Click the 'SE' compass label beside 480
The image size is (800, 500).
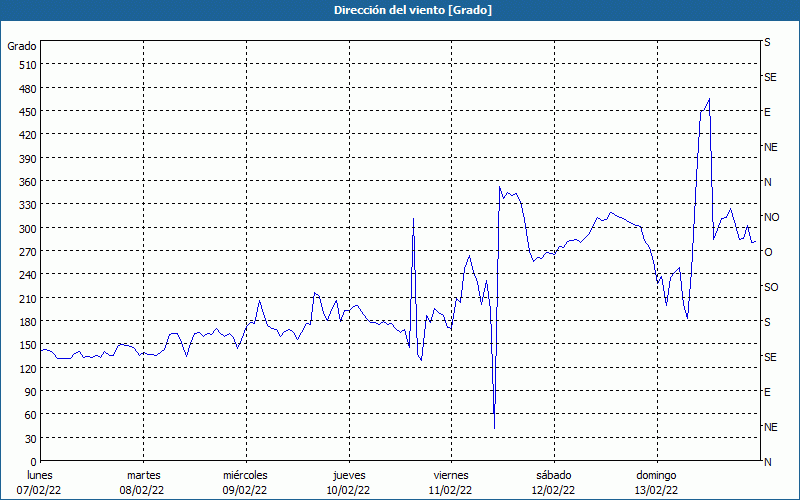point(770,77)
